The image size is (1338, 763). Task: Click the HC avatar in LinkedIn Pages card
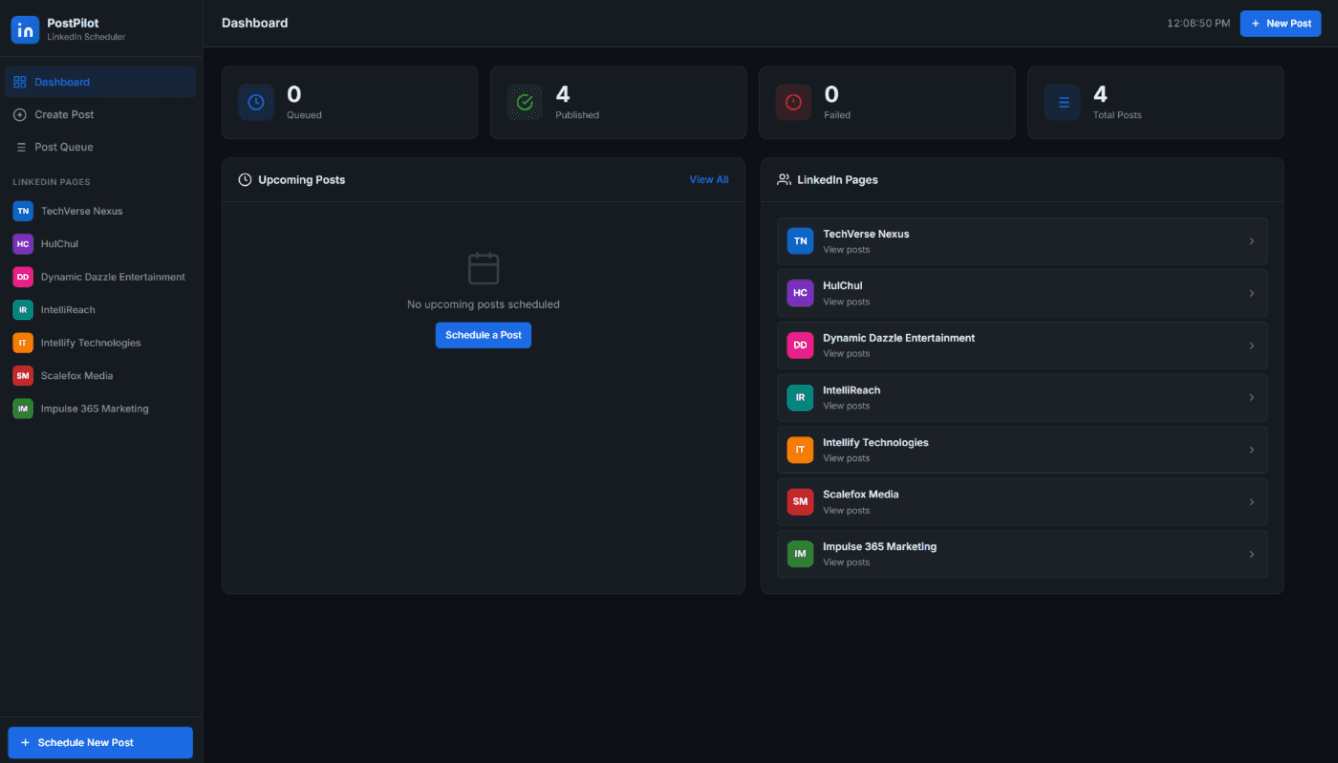point(800,293)
